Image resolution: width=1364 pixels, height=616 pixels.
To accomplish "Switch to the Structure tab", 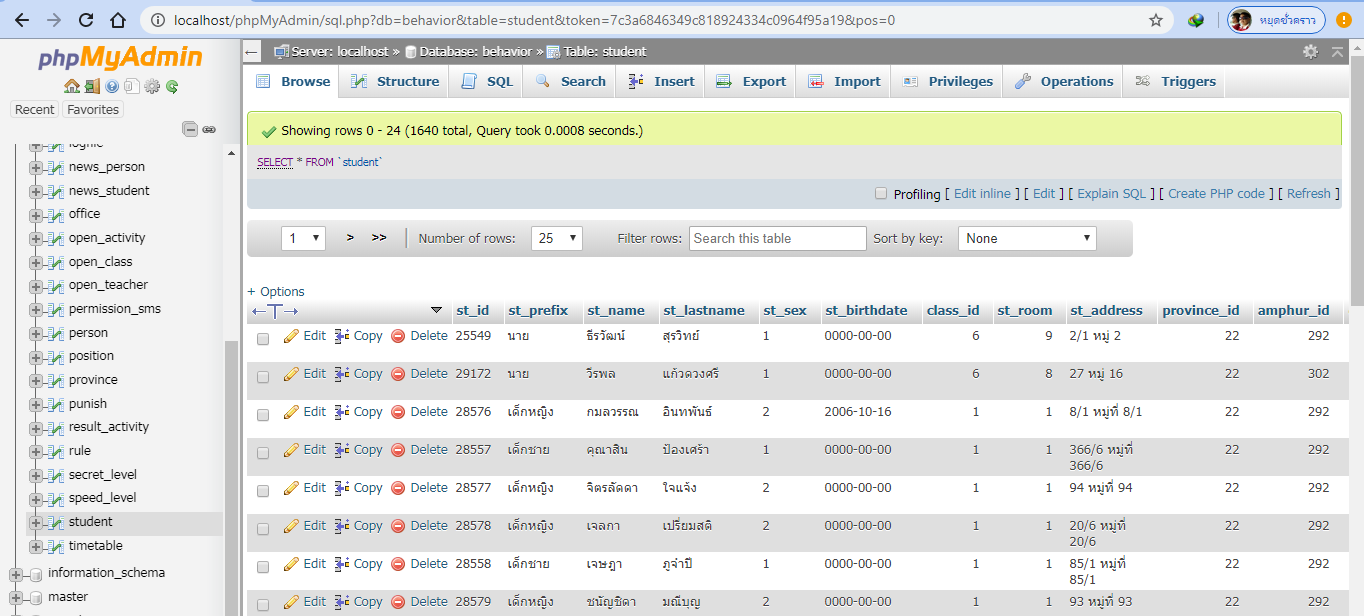I will (x=394, y=82).
